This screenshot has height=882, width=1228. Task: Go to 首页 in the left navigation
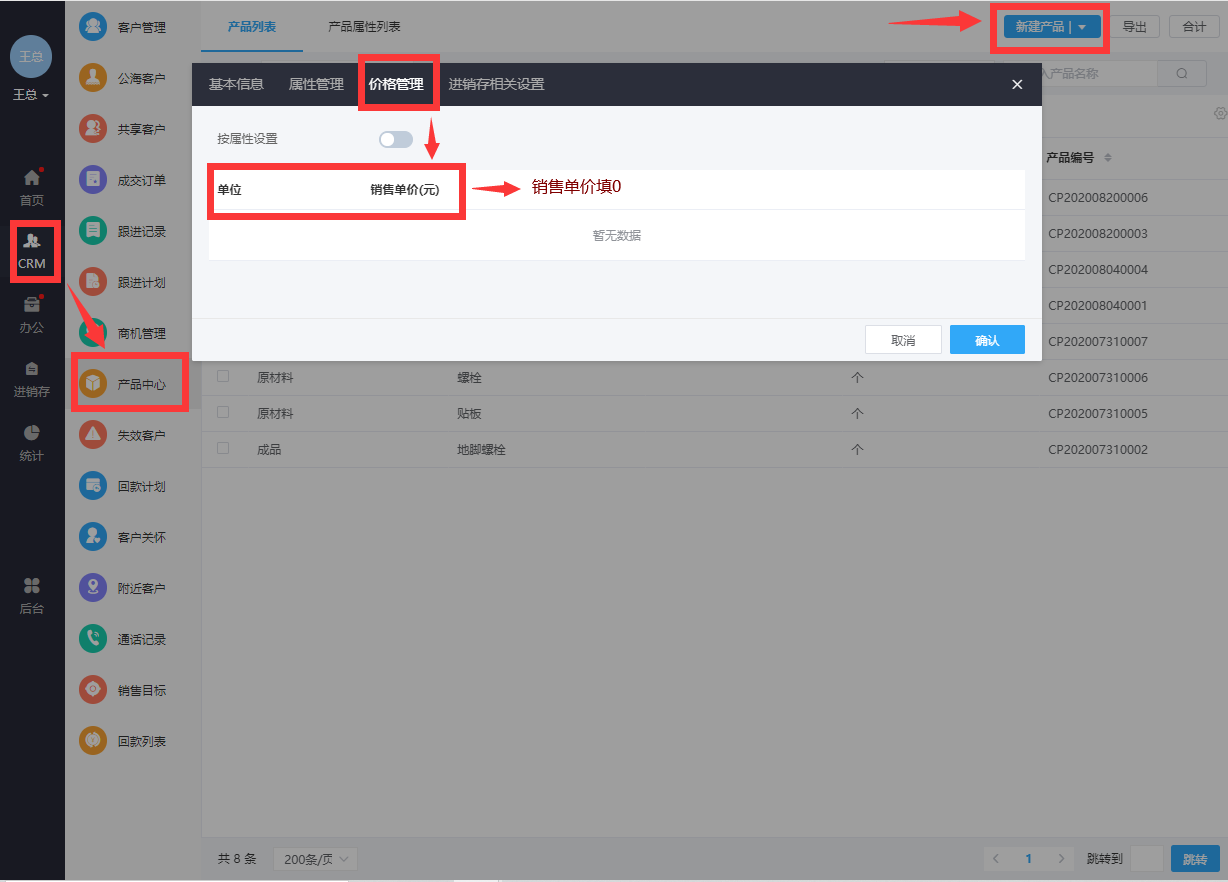point(32,187)
